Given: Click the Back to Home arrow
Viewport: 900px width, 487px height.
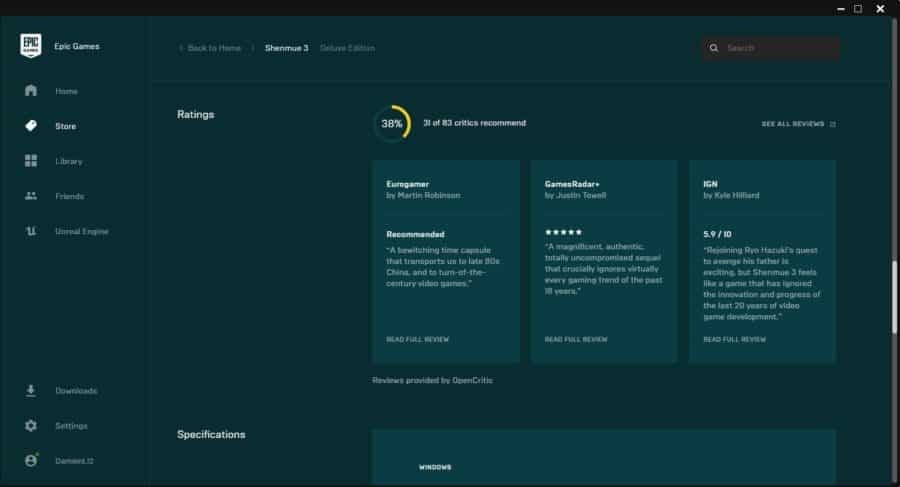Looking at the screenshot, I should [181, 48].
